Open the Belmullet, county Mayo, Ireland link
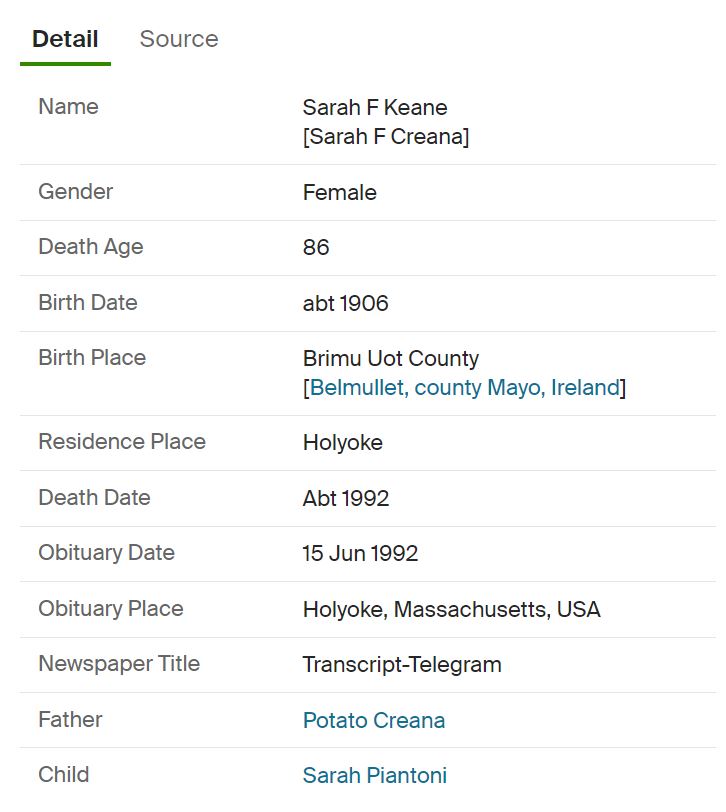 [x=464, y=387]
